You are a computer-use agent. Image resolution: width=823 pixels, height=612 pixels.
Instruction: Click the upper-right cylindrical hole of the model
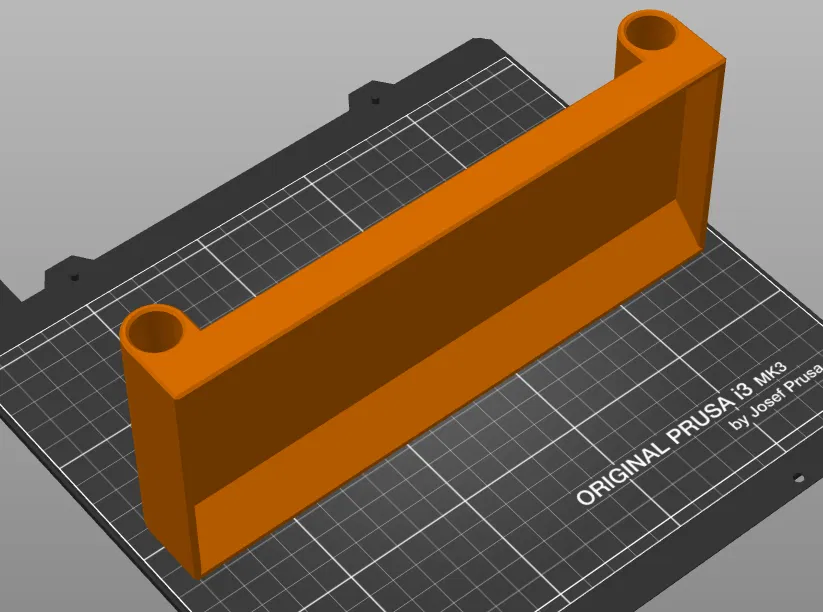click(x=650, y=33)
